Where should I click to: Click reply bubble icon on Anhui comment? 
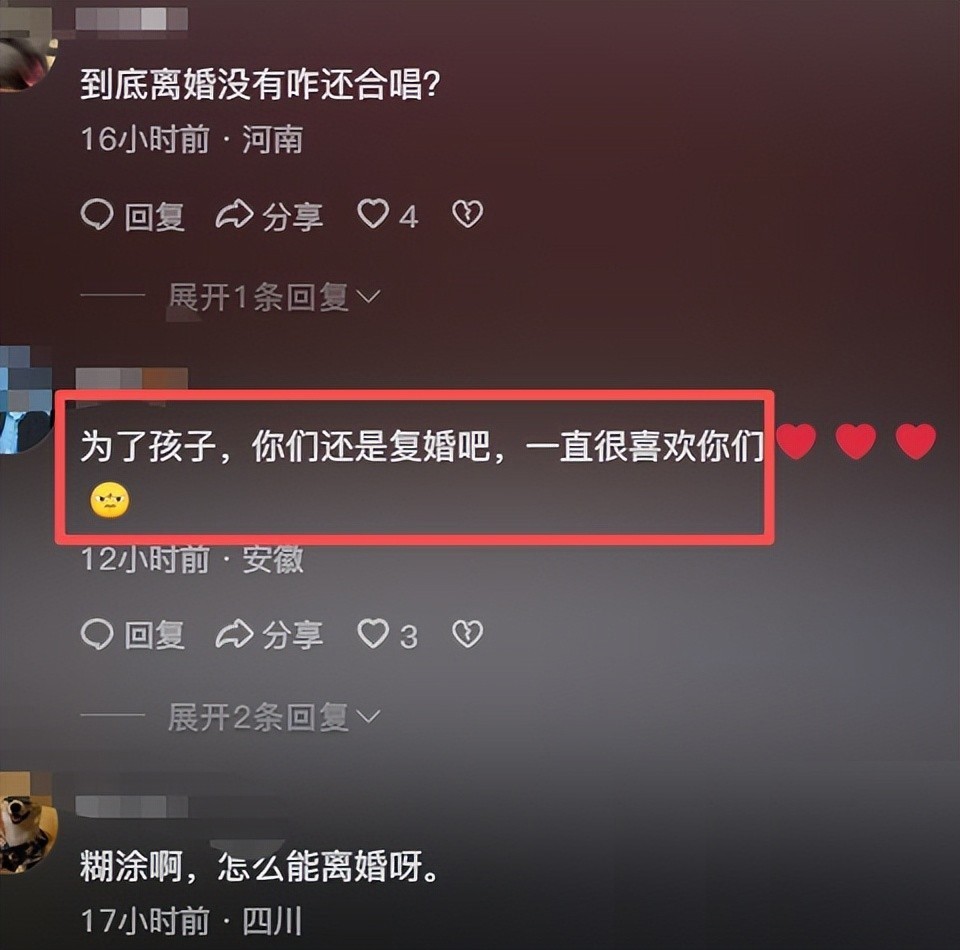point(97,634)
